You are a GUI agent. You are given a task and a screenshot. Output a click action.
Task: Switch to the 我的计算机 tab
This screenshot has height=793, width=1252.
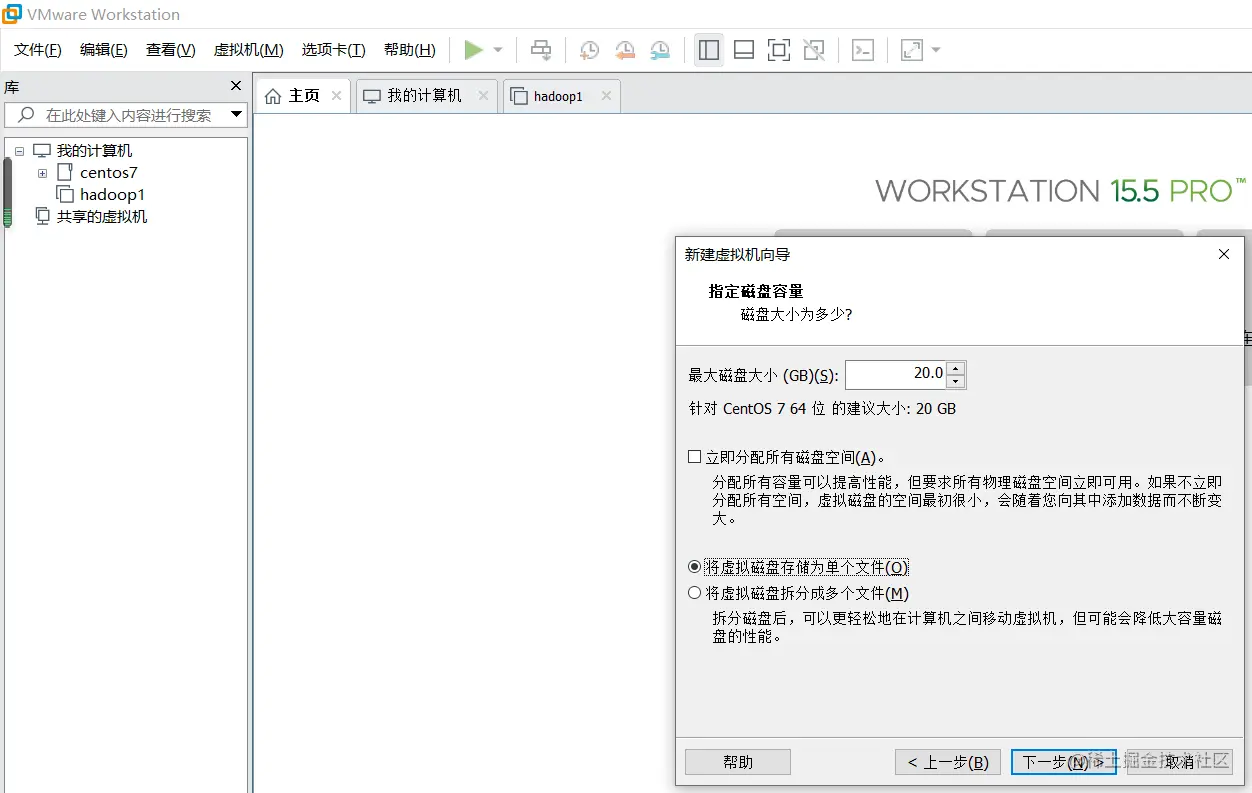(x=425, y=96)
